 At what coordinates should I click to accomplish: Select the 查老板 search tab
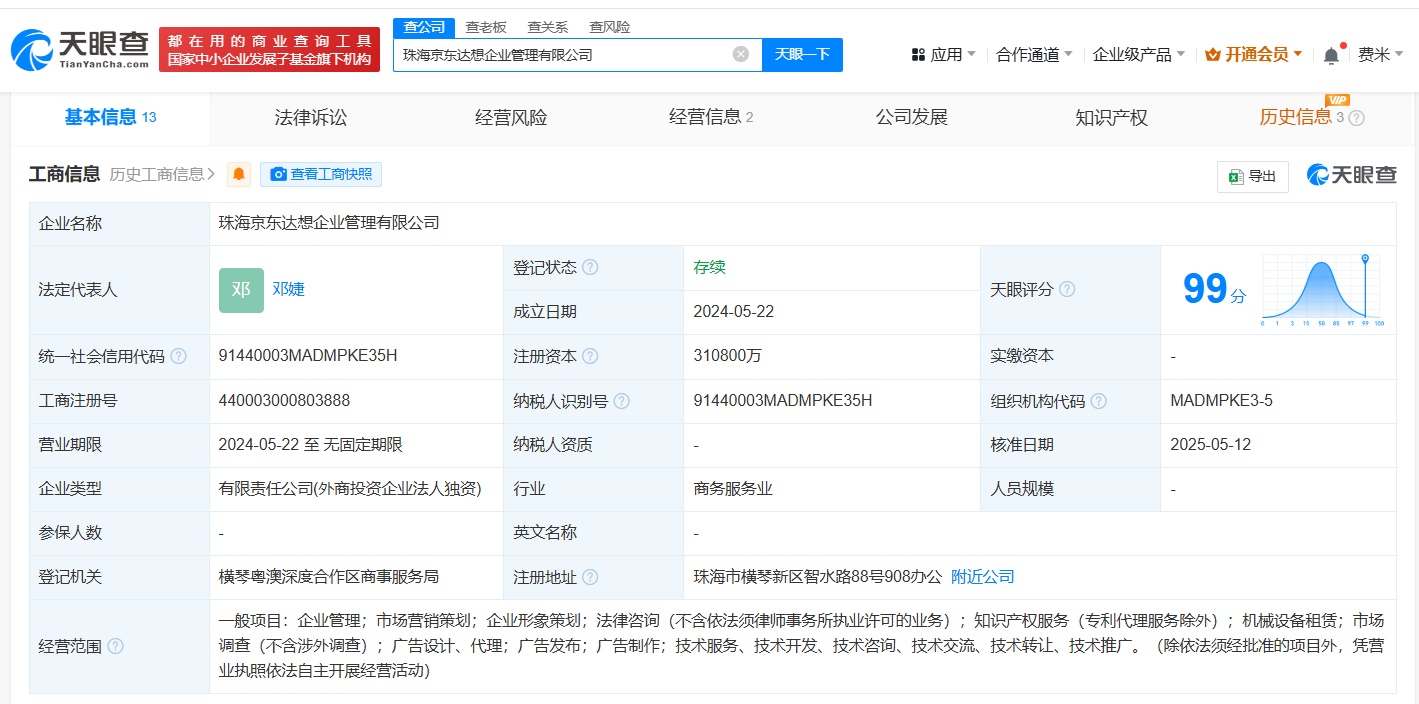(x=486, y=27)
